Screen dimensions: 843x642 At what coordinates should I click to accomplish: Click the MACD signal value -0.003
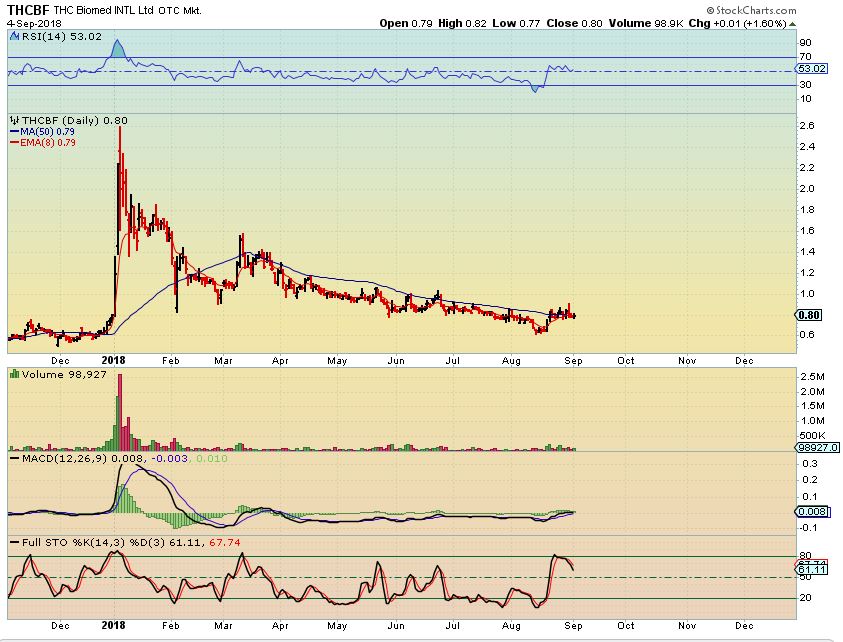(170, 458)
